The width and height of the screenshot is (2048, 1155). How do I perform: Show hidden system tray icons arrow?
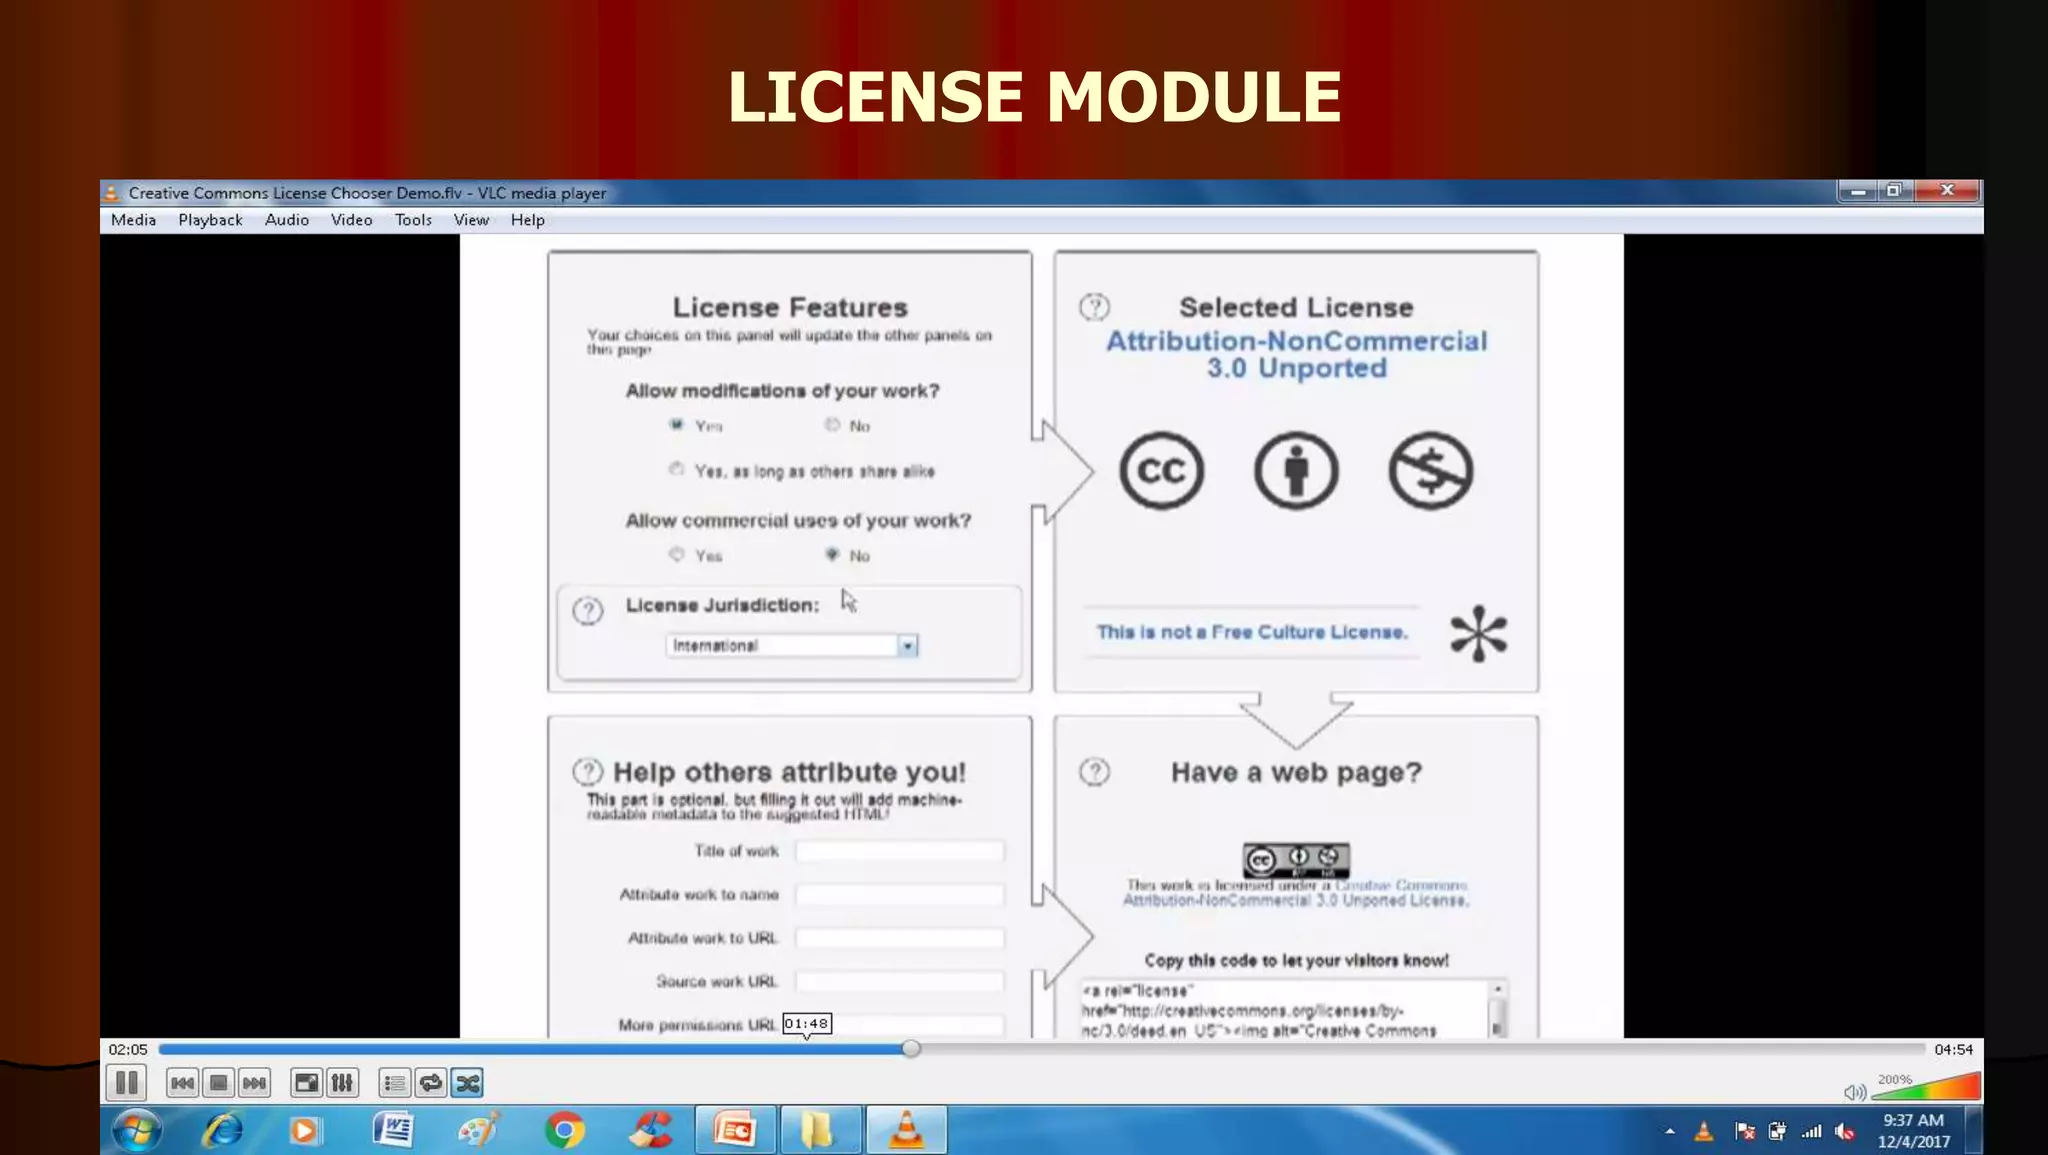point(1669,1132)
